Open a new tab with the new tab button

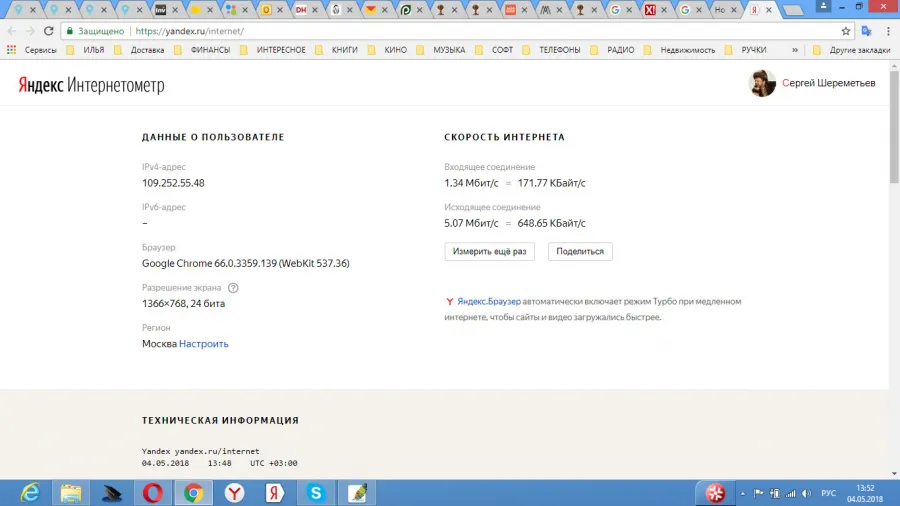793,10
